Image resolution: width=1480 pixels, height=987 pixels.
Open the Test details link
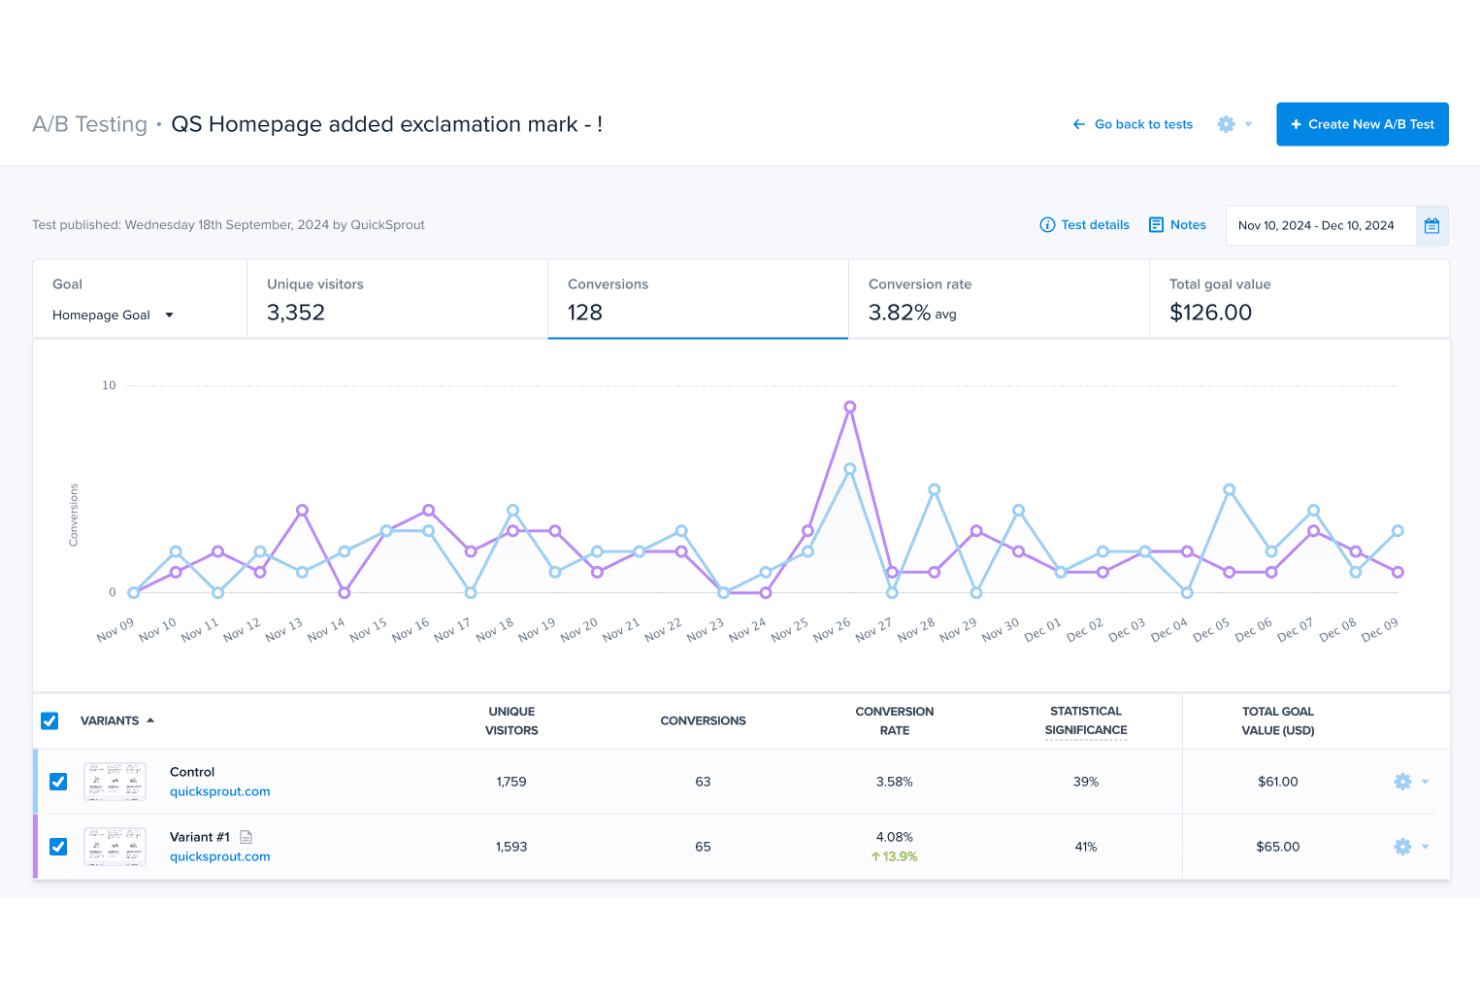point(1095,225)
